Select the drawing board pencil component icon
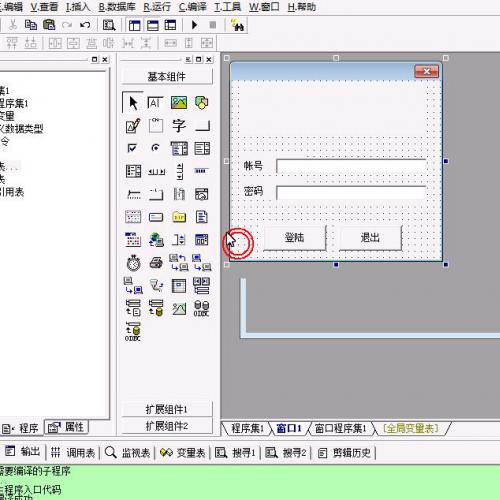This screenshot has width=500, height=500. point(133,126)
